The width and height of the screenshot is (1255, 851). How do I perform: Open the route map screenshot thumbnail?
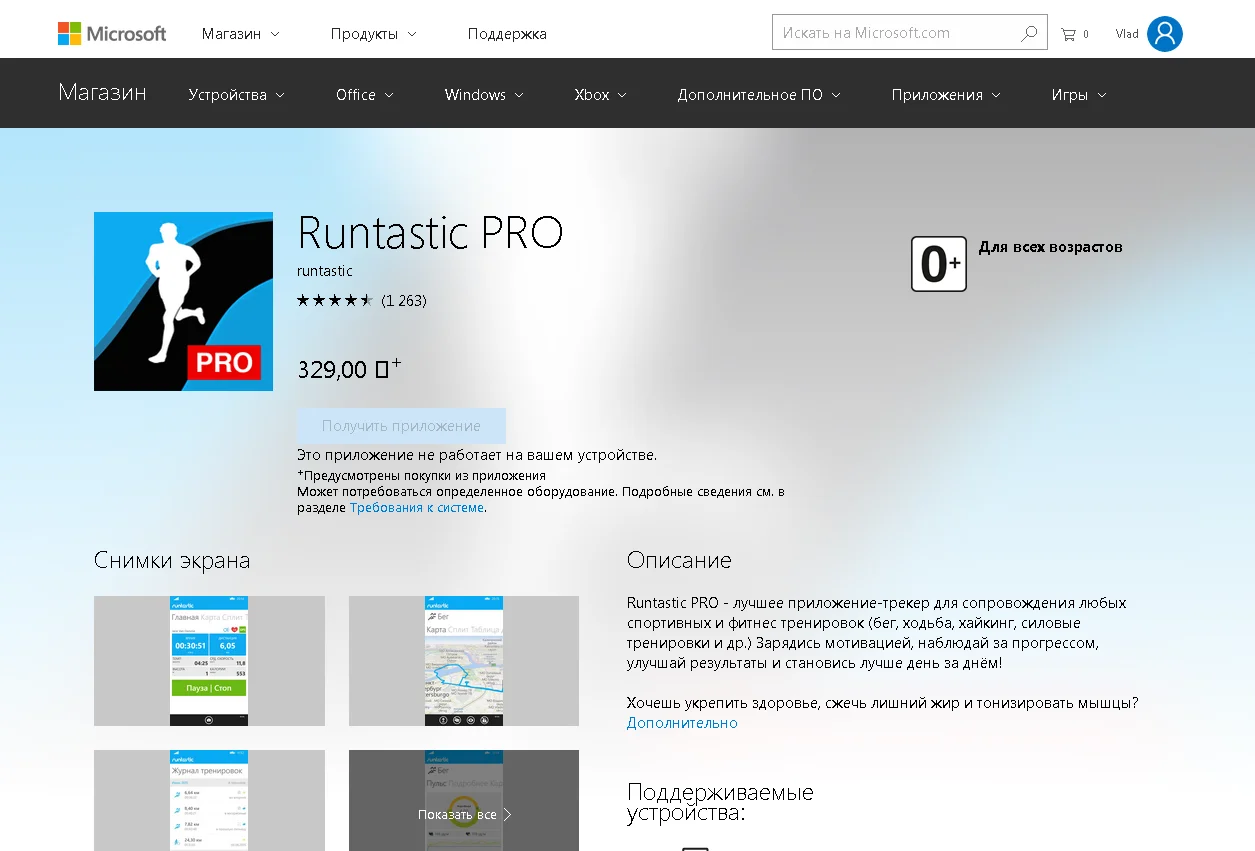point(464,661)
